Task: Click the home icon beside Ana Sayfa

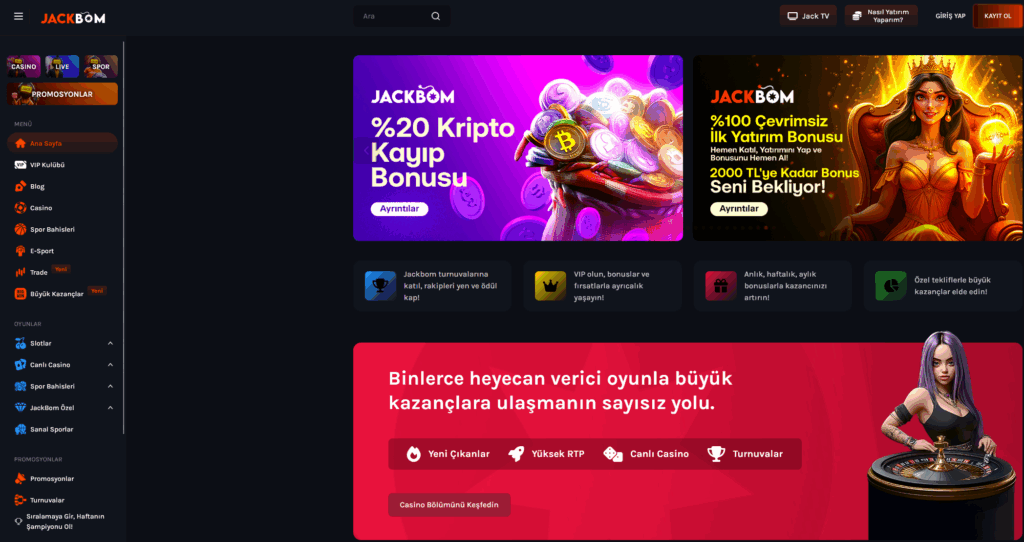Action: coord(20,143)
